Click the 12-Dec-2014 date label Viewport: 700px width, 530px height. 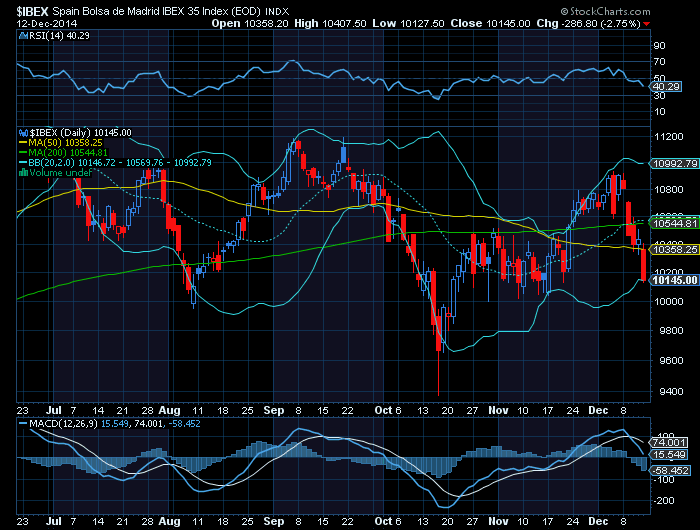pos(47,24)
